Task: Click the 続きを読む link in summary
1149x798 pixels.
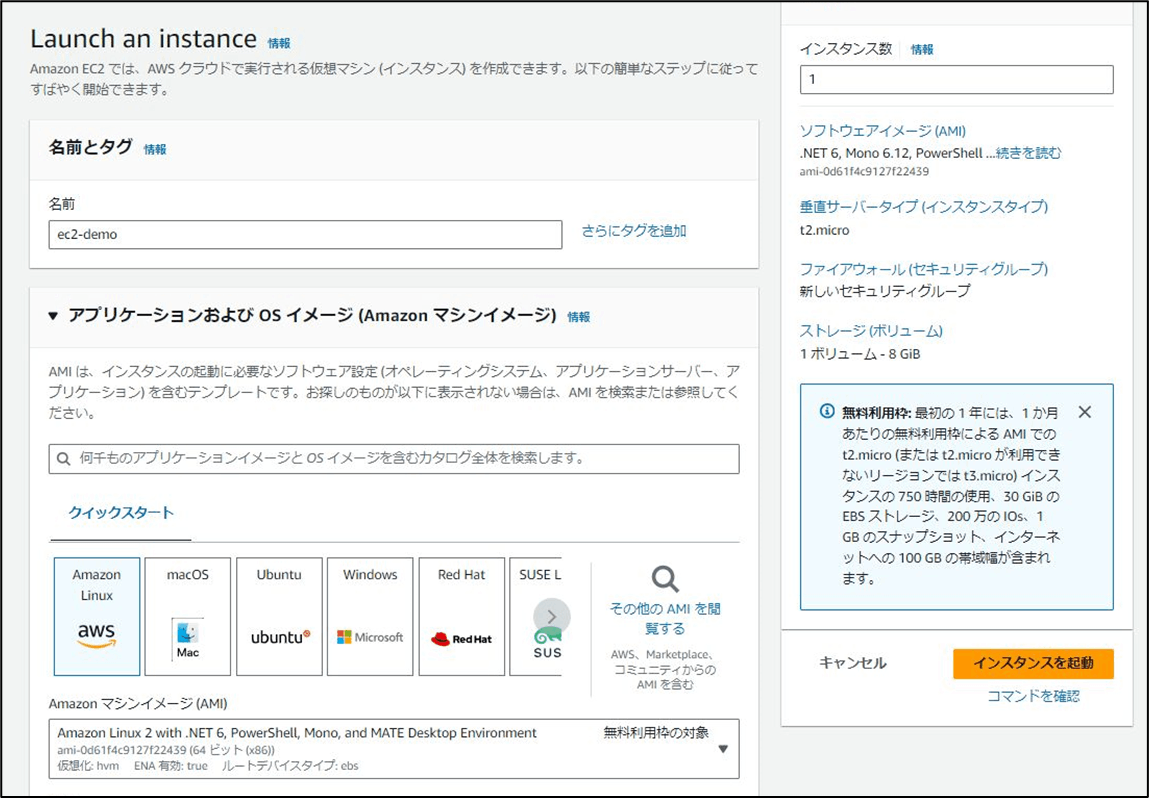Action: pos(1029,153)
